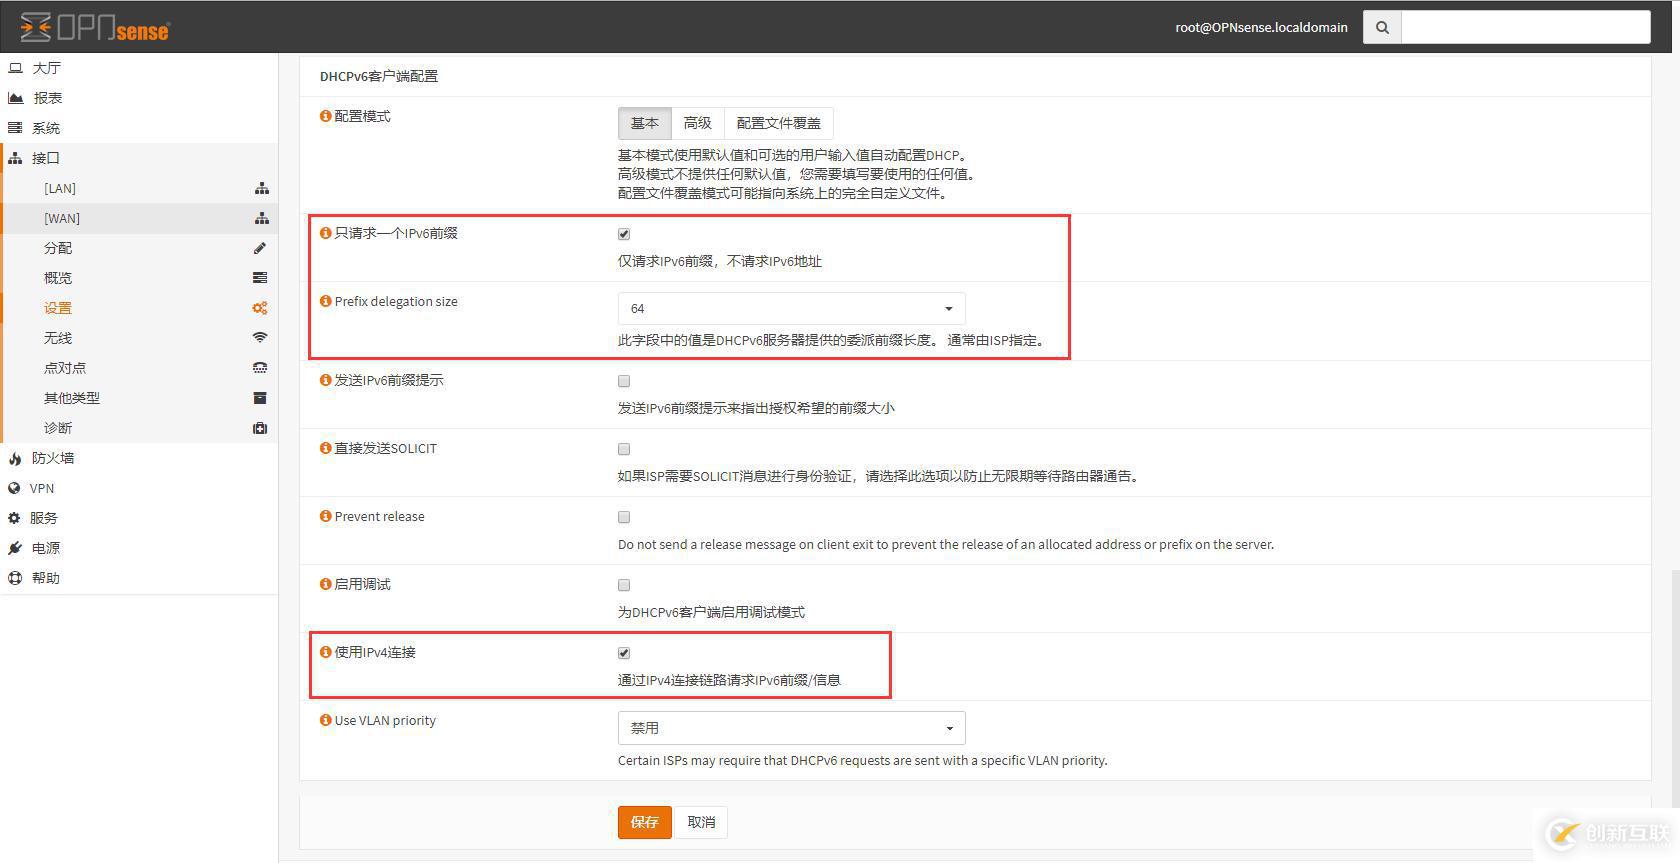Enable the Prevent release checkbox
Image resolution: width=1680 pixels, height=863 pixels.
click(624, 517)
